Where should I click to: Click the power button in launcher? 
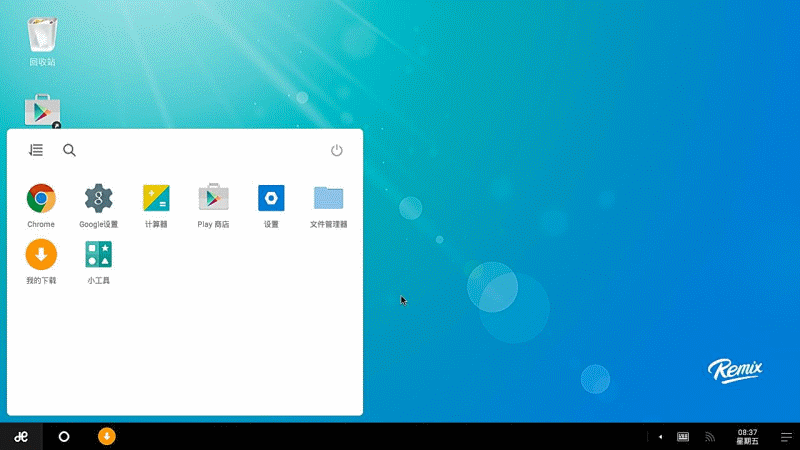[337, 150]
